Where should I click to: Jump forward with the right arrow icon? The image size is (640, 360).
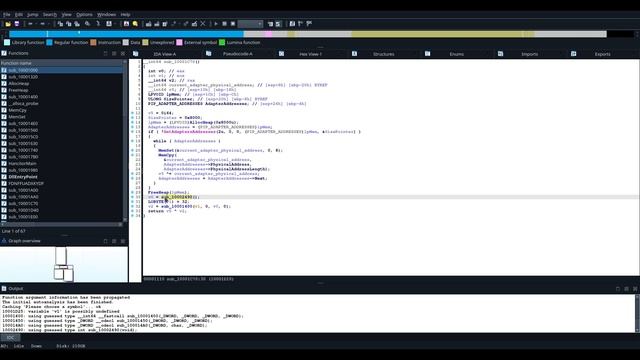click(42, 24)
